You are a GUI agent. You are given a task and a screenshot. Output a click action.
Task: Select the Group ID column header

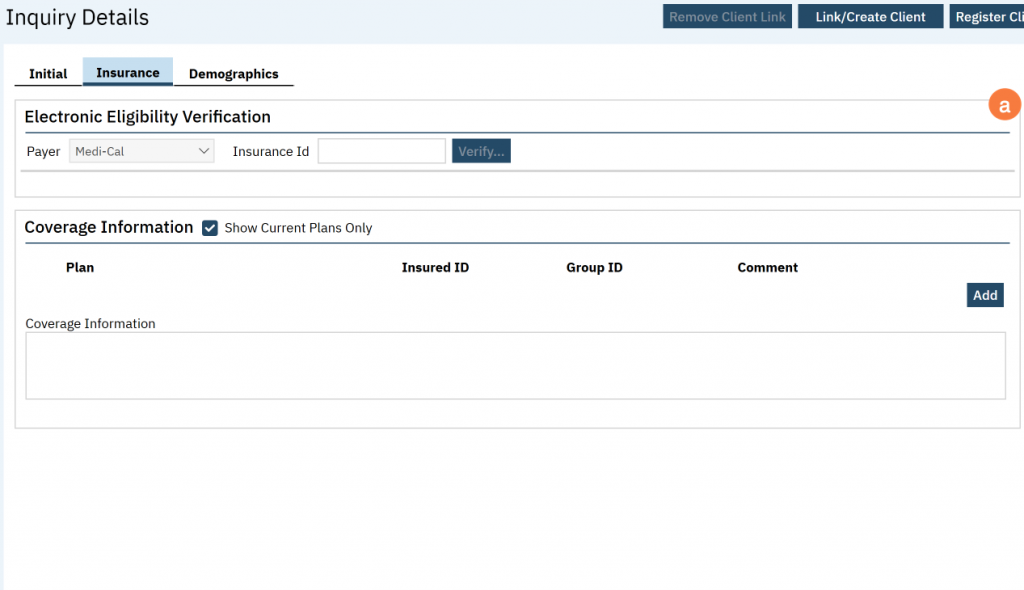pos(594,268)
